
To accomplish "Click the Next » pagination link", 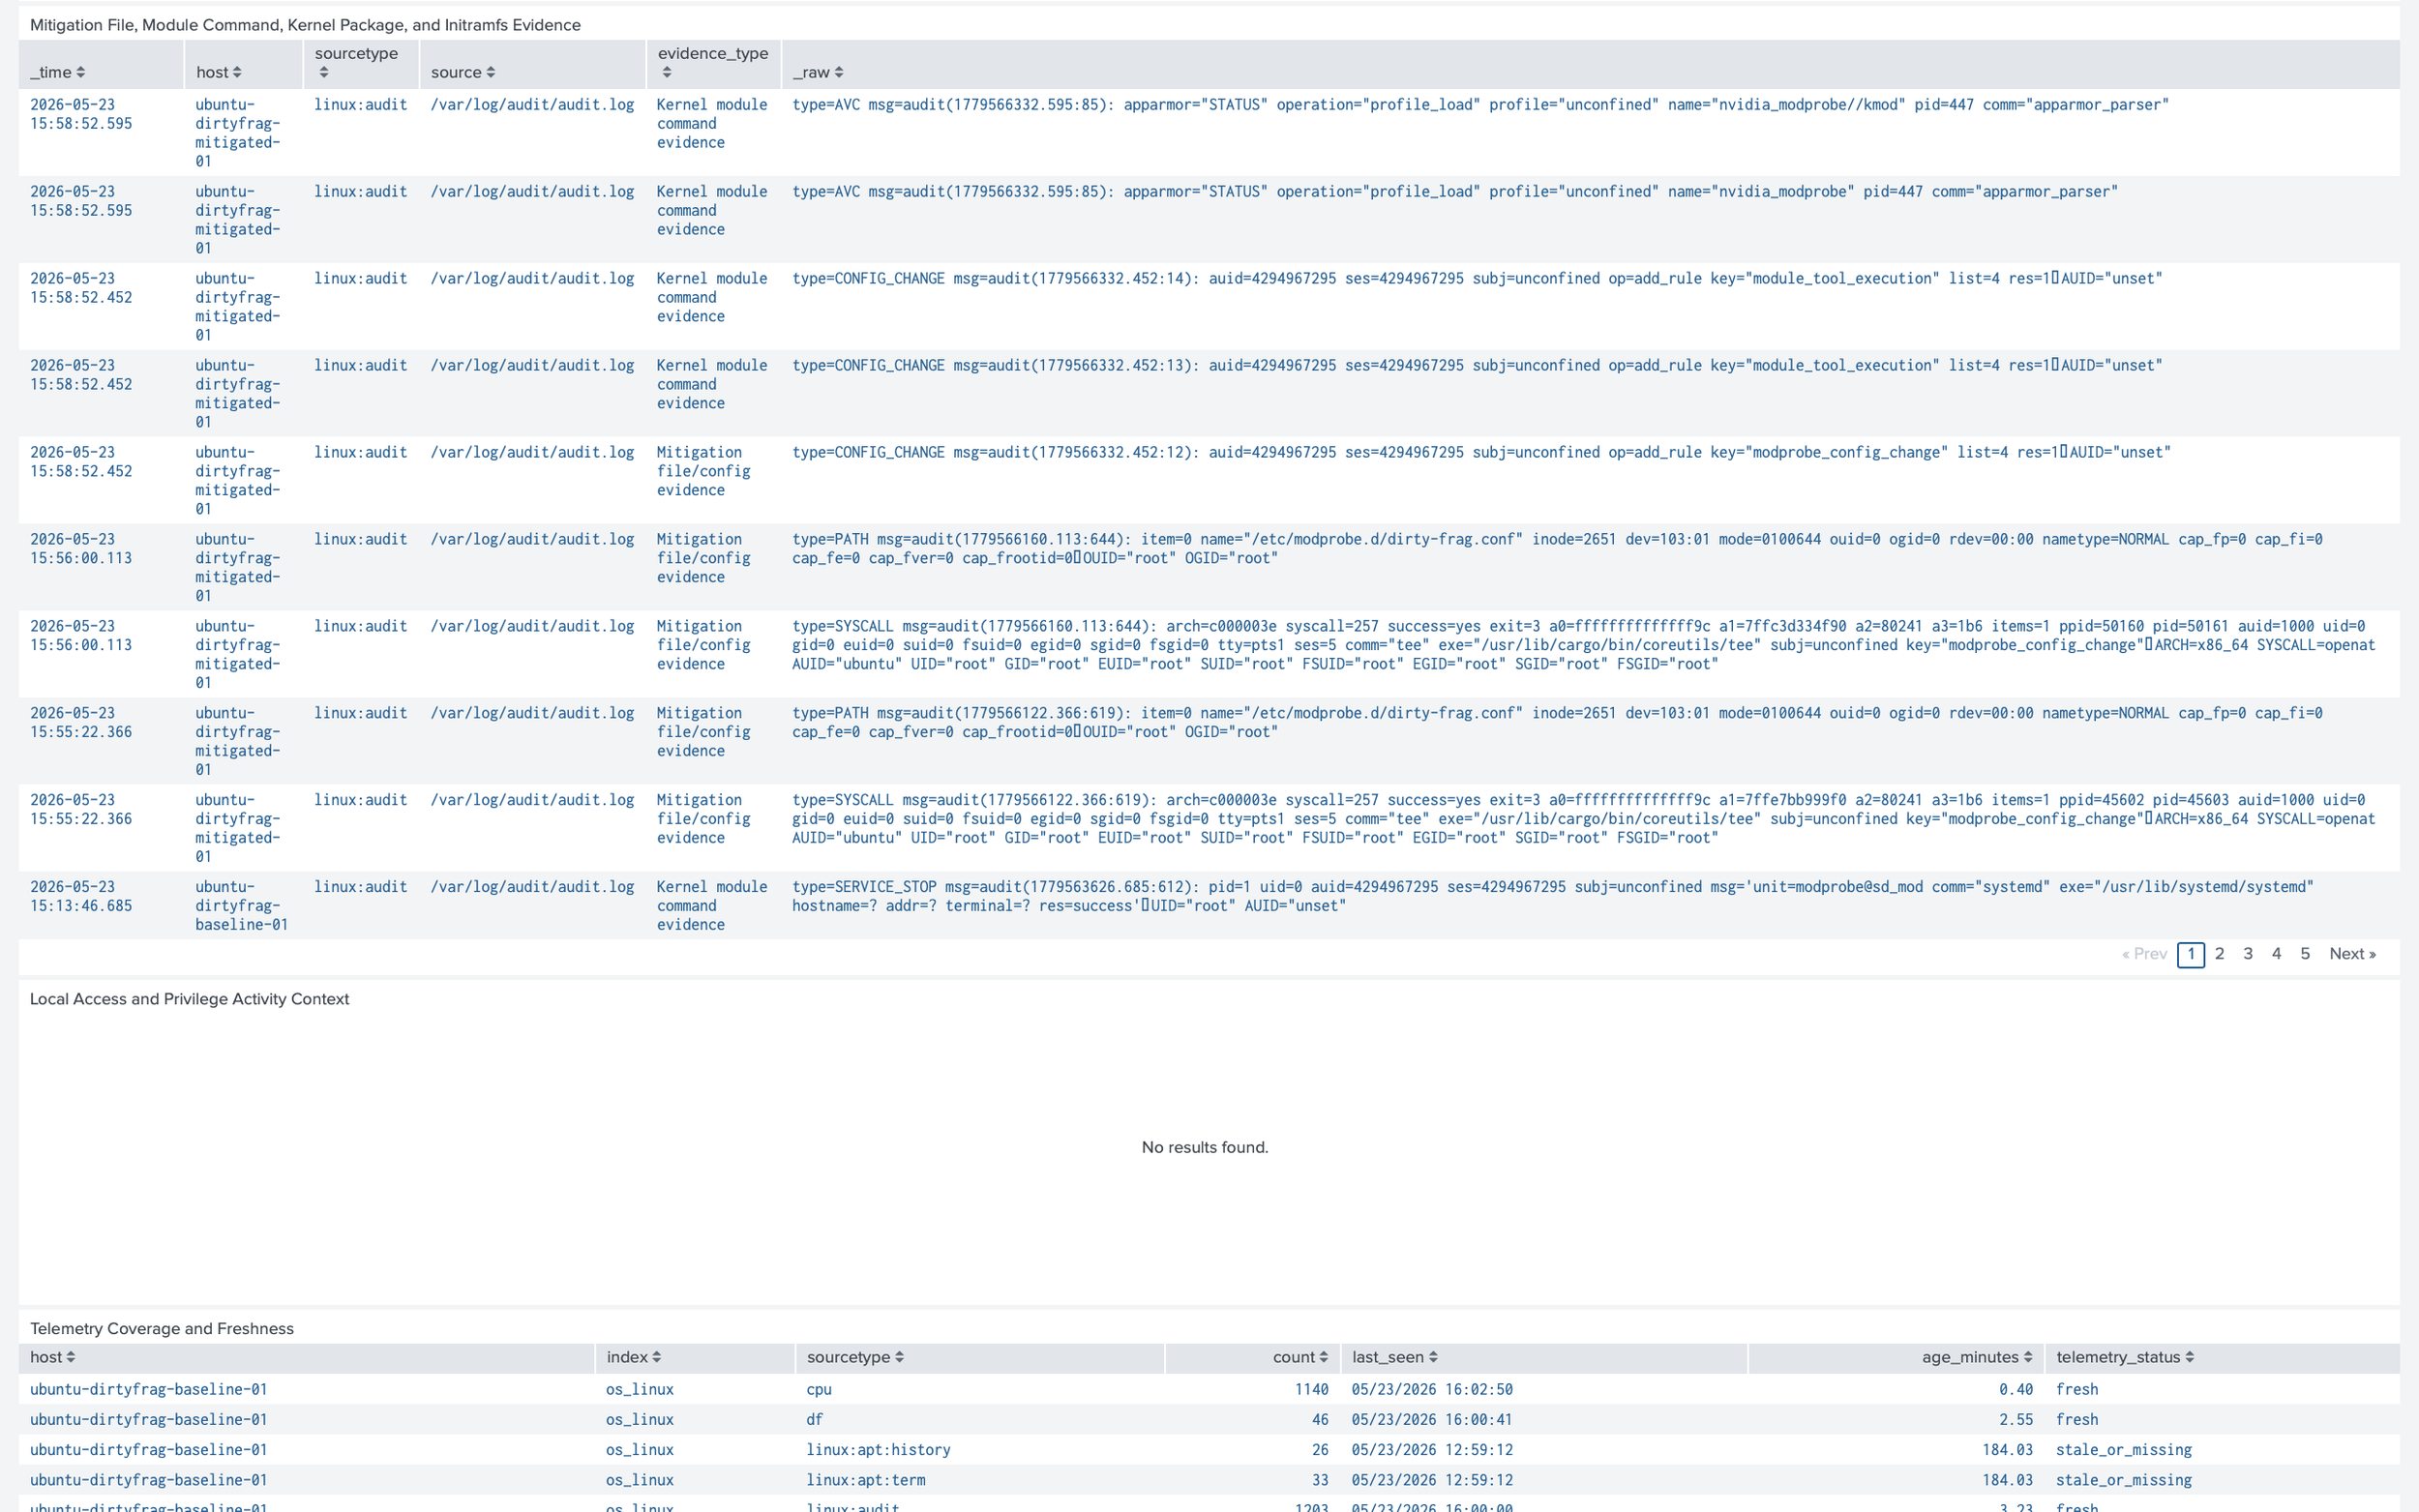I will 2352,954.
